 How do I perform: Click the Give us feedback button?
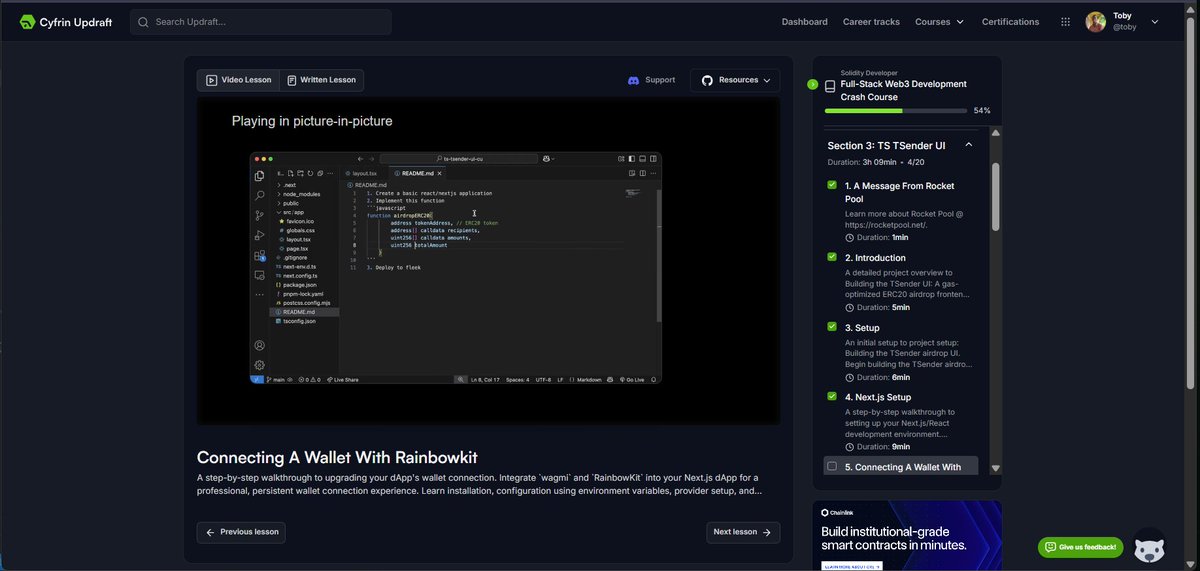[1081, 547]
